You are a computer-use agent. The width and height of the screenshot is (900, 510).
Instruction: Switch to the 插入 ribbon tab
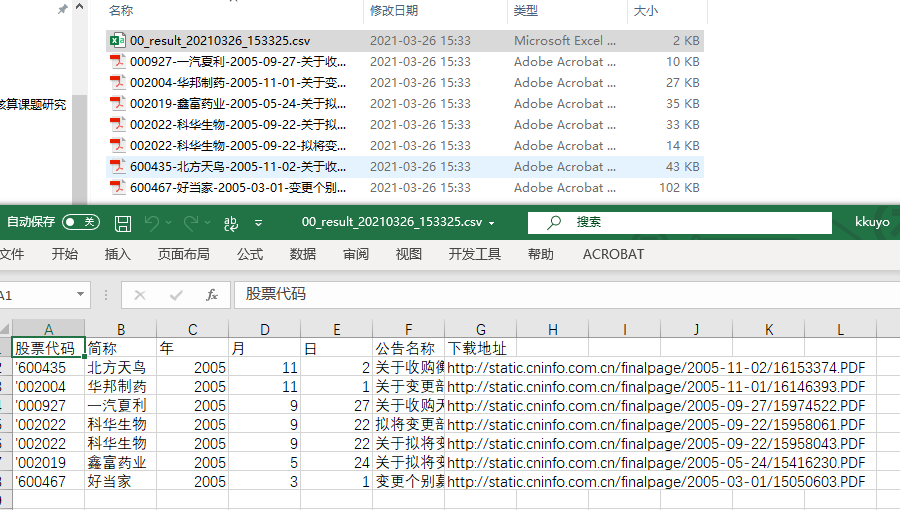[118, 254]
